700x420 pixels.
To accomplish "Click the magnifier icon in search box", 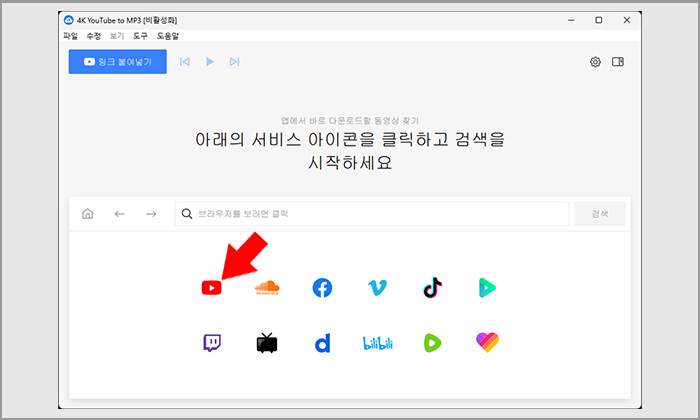I will (x=187, y=214).
